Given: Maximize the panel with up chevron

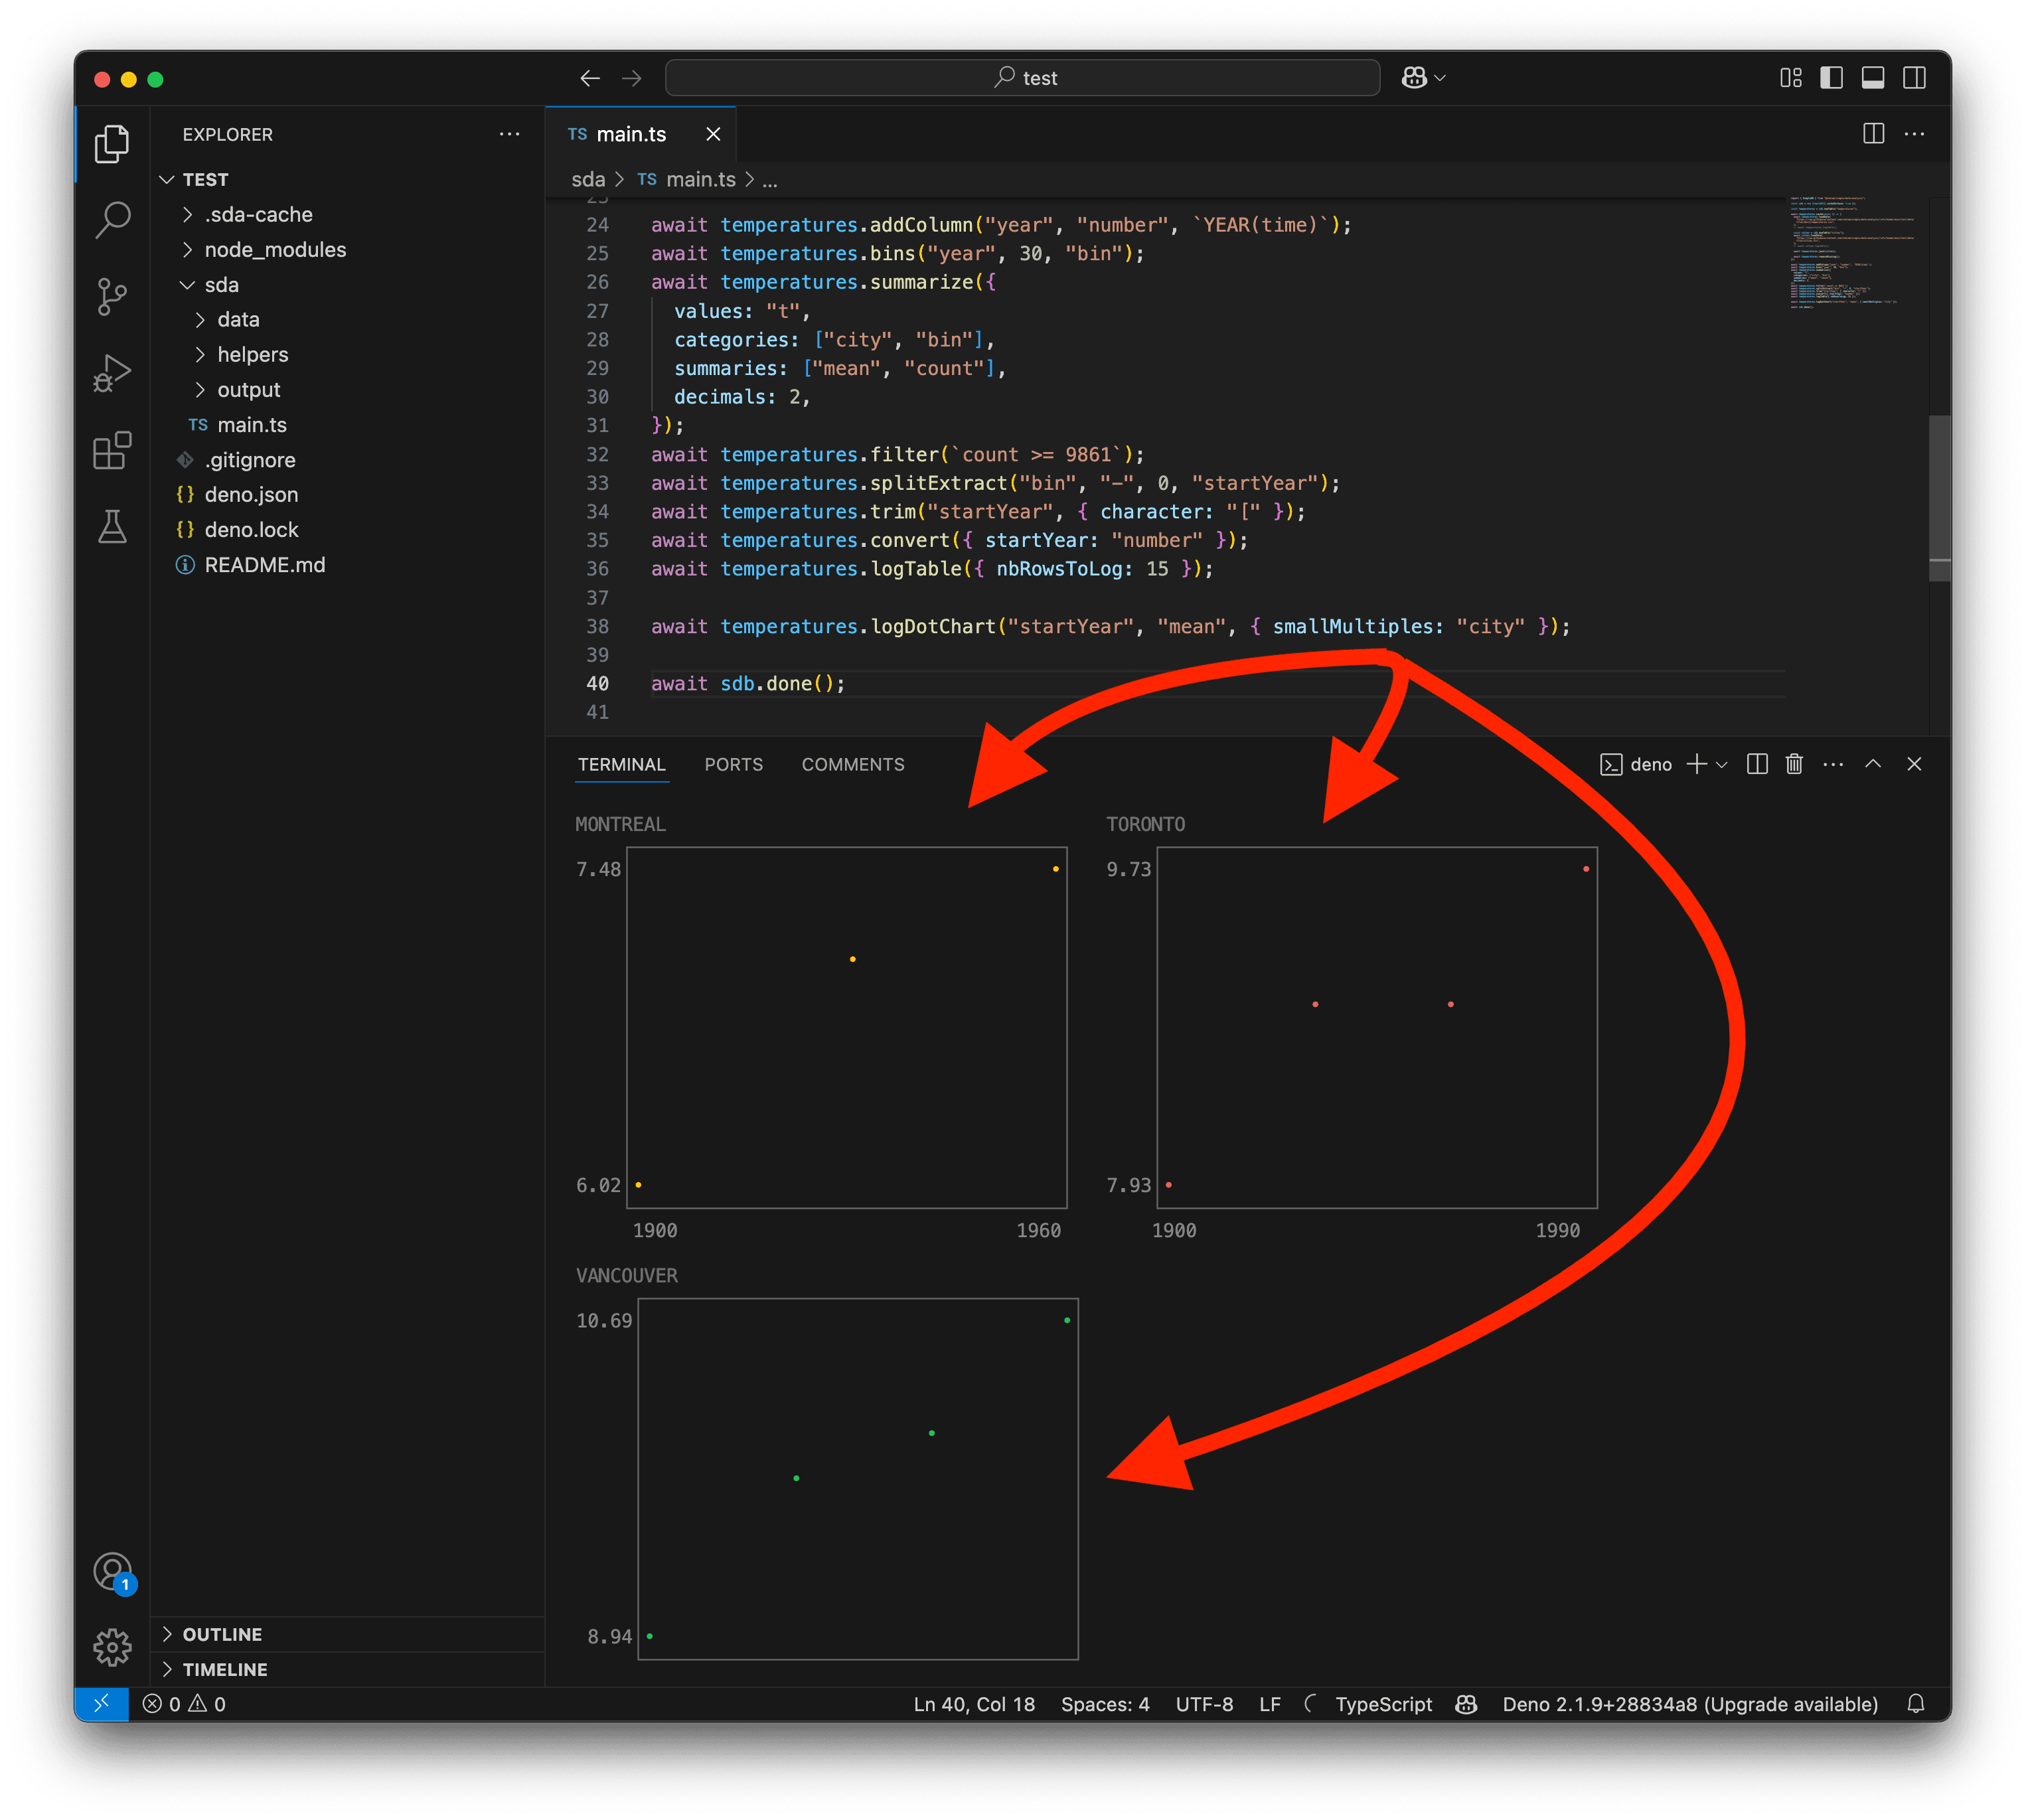Looking at the screenshot, I should coord(1873,764).
